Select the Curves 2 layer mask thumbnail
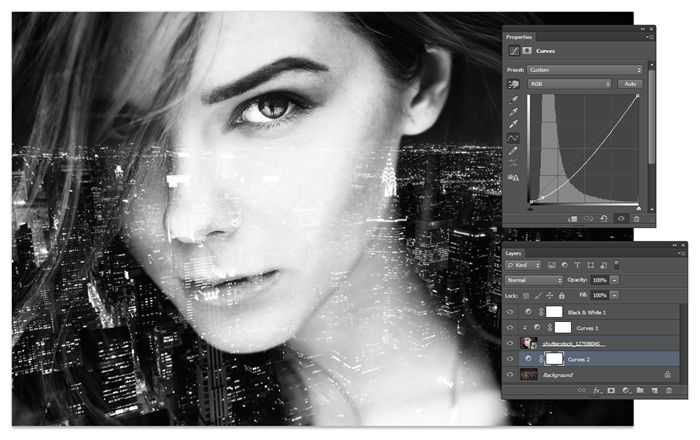 554,359
